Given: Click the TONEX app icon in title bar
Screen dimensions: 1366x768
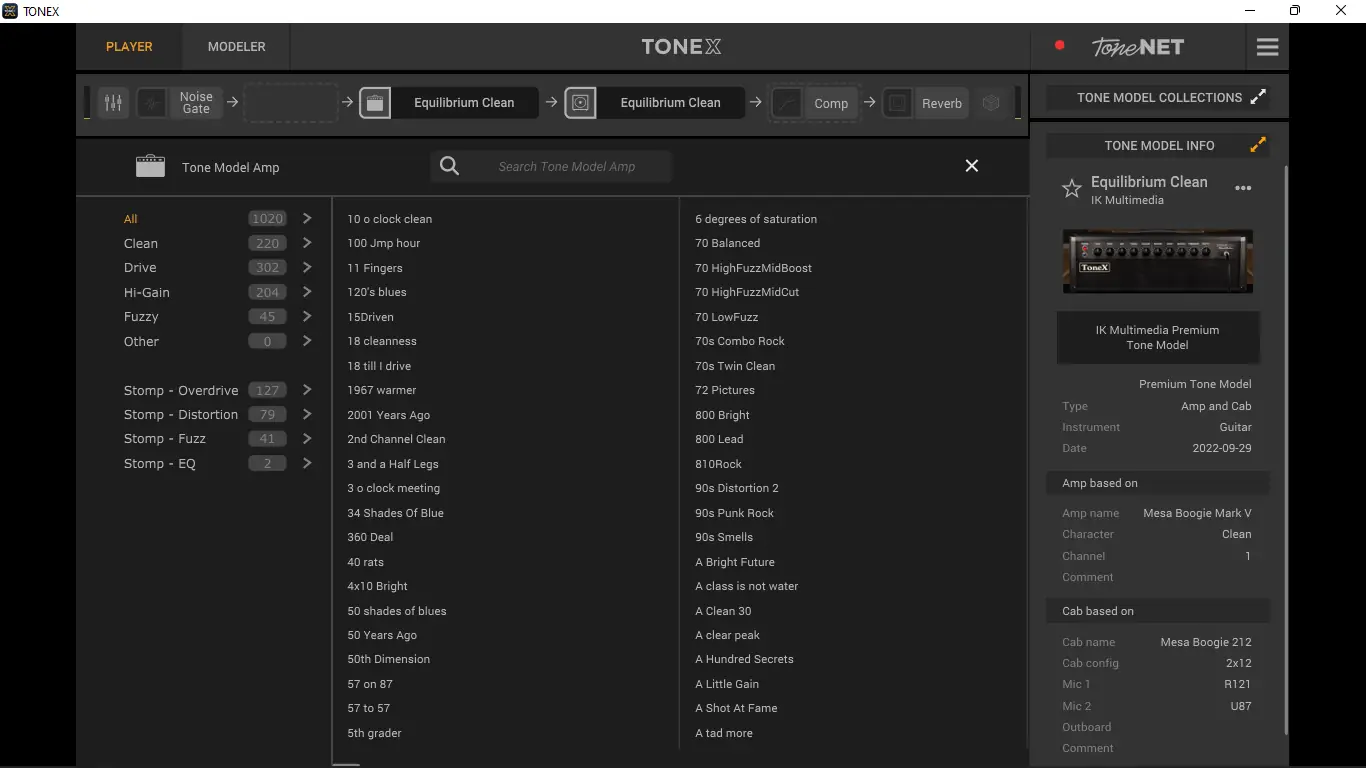Looking at the screenshot, I should (10, 11).
